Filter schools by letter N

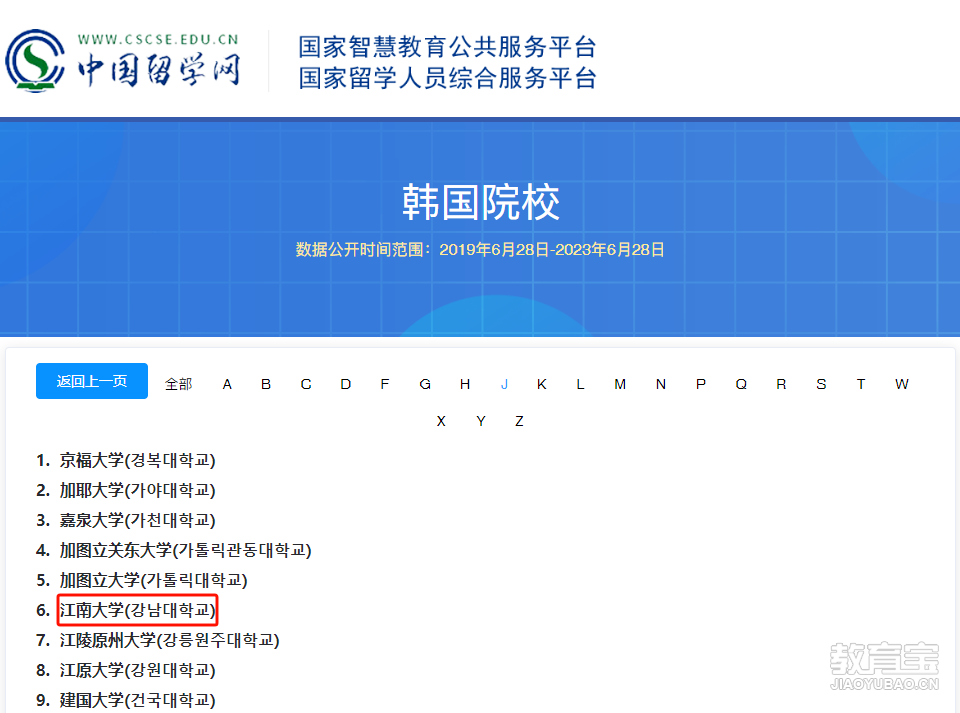click(661, 384)
